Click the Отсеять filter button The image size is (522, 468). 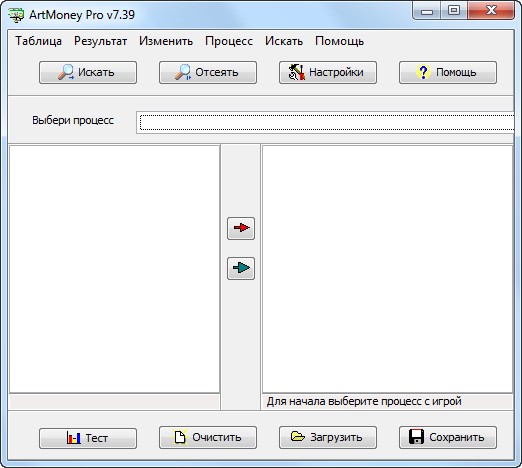(208, 72)
